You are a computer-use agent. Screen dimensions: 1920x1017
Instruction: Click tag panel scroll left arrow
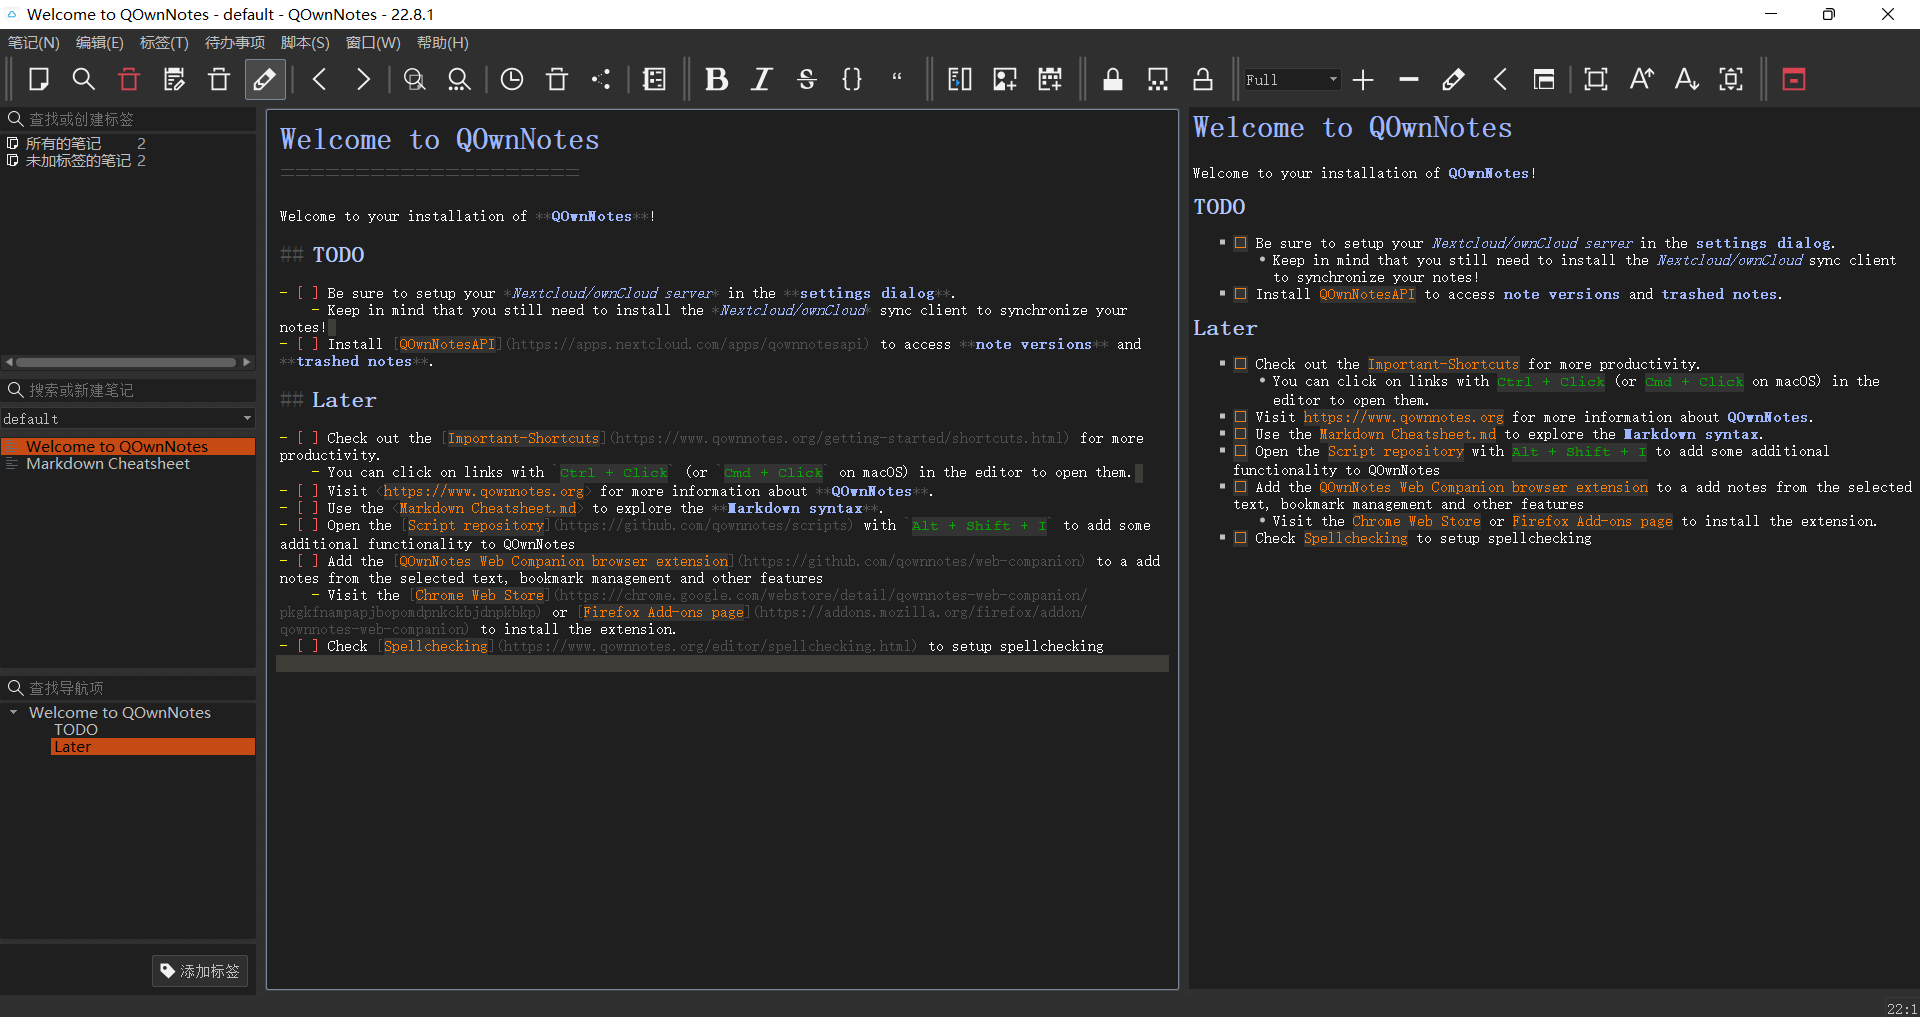(x=9, y=362)
